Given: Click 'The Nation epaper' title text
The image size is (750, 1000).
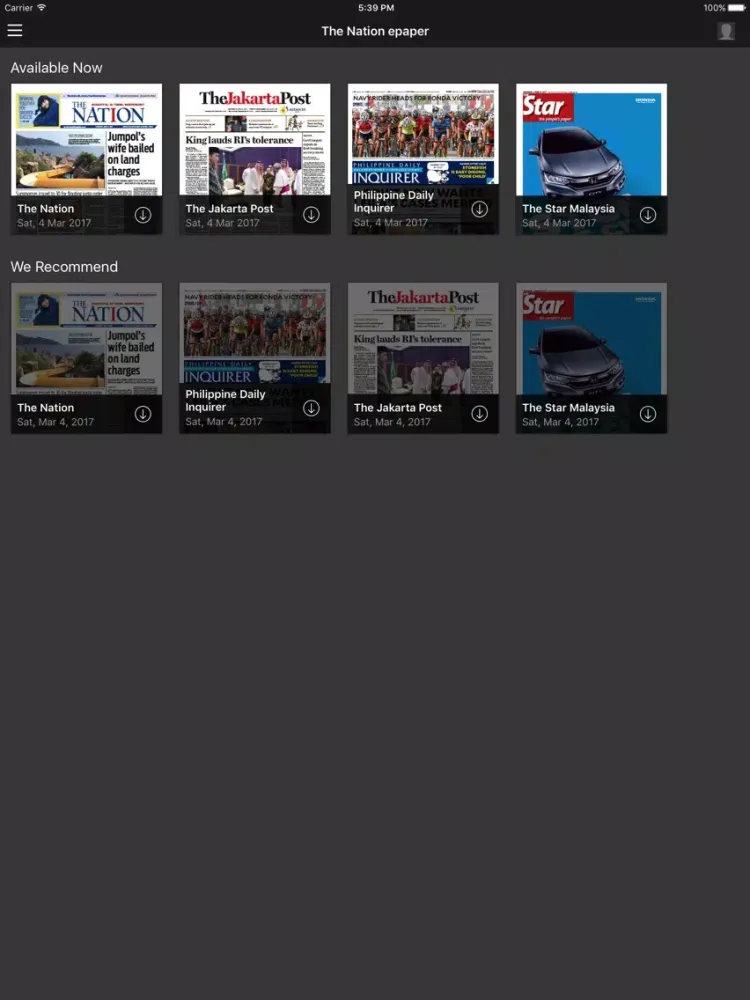Looking at the screenshot, I should click(375, 31).
